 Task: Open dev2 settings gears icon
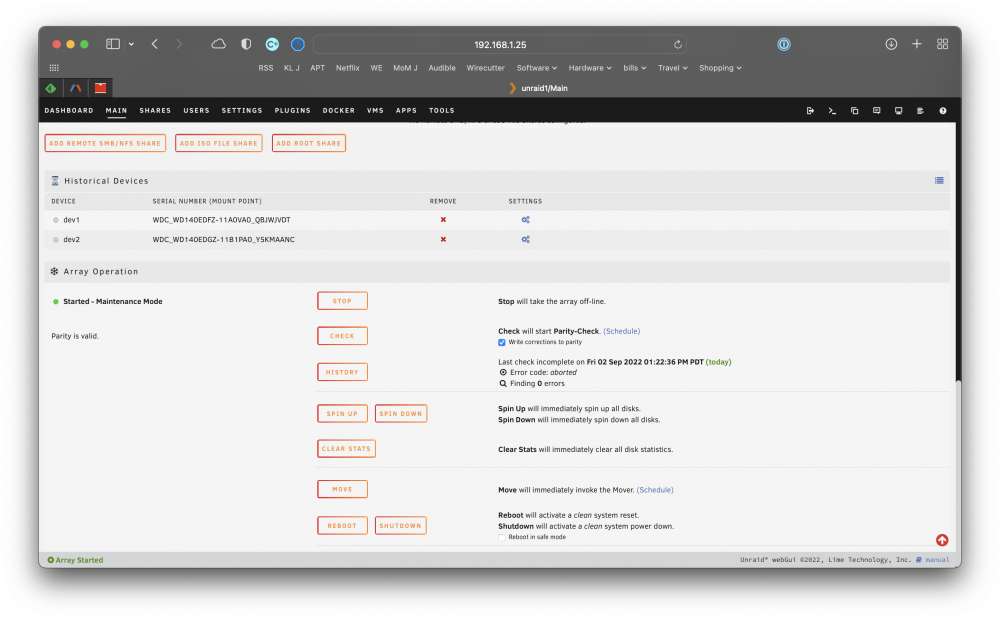point(526,240)
